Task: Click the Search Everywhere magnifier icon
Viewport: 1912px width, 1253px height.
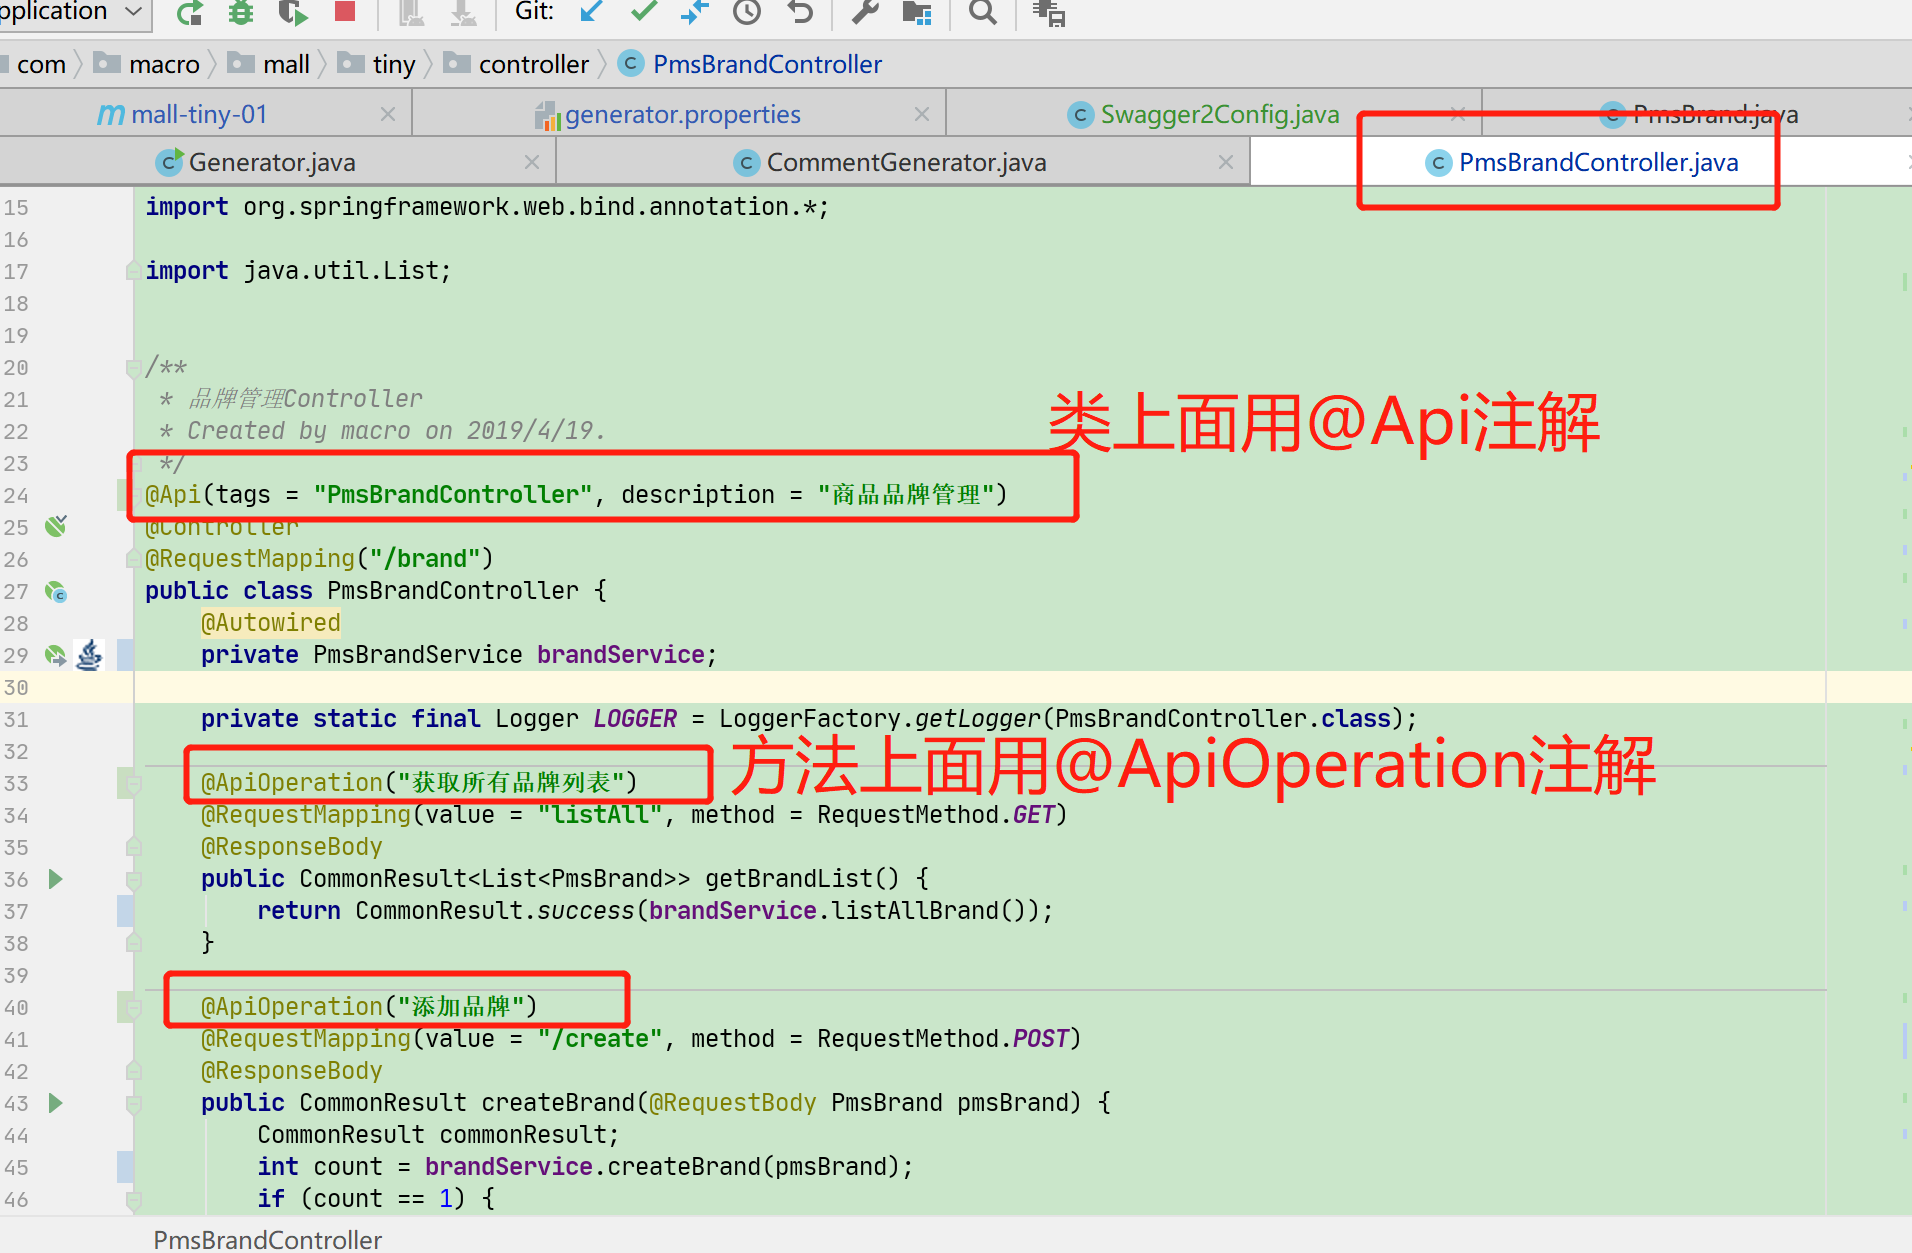Action: (983, 12)
